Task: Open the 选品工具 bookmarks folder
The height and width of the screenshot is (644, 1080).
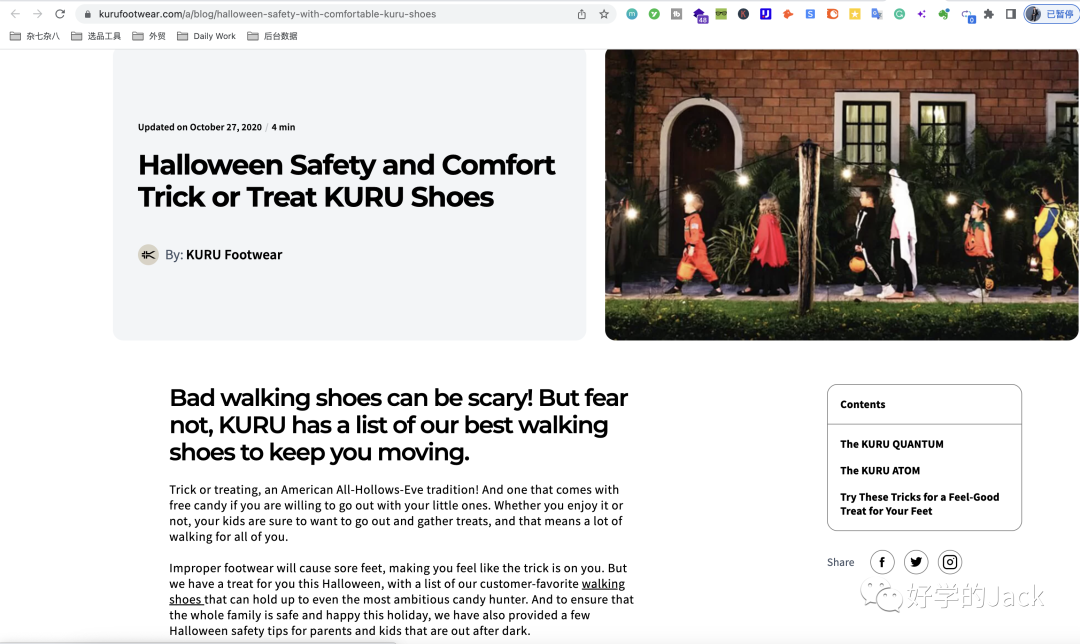Action: tap(96, 36)
